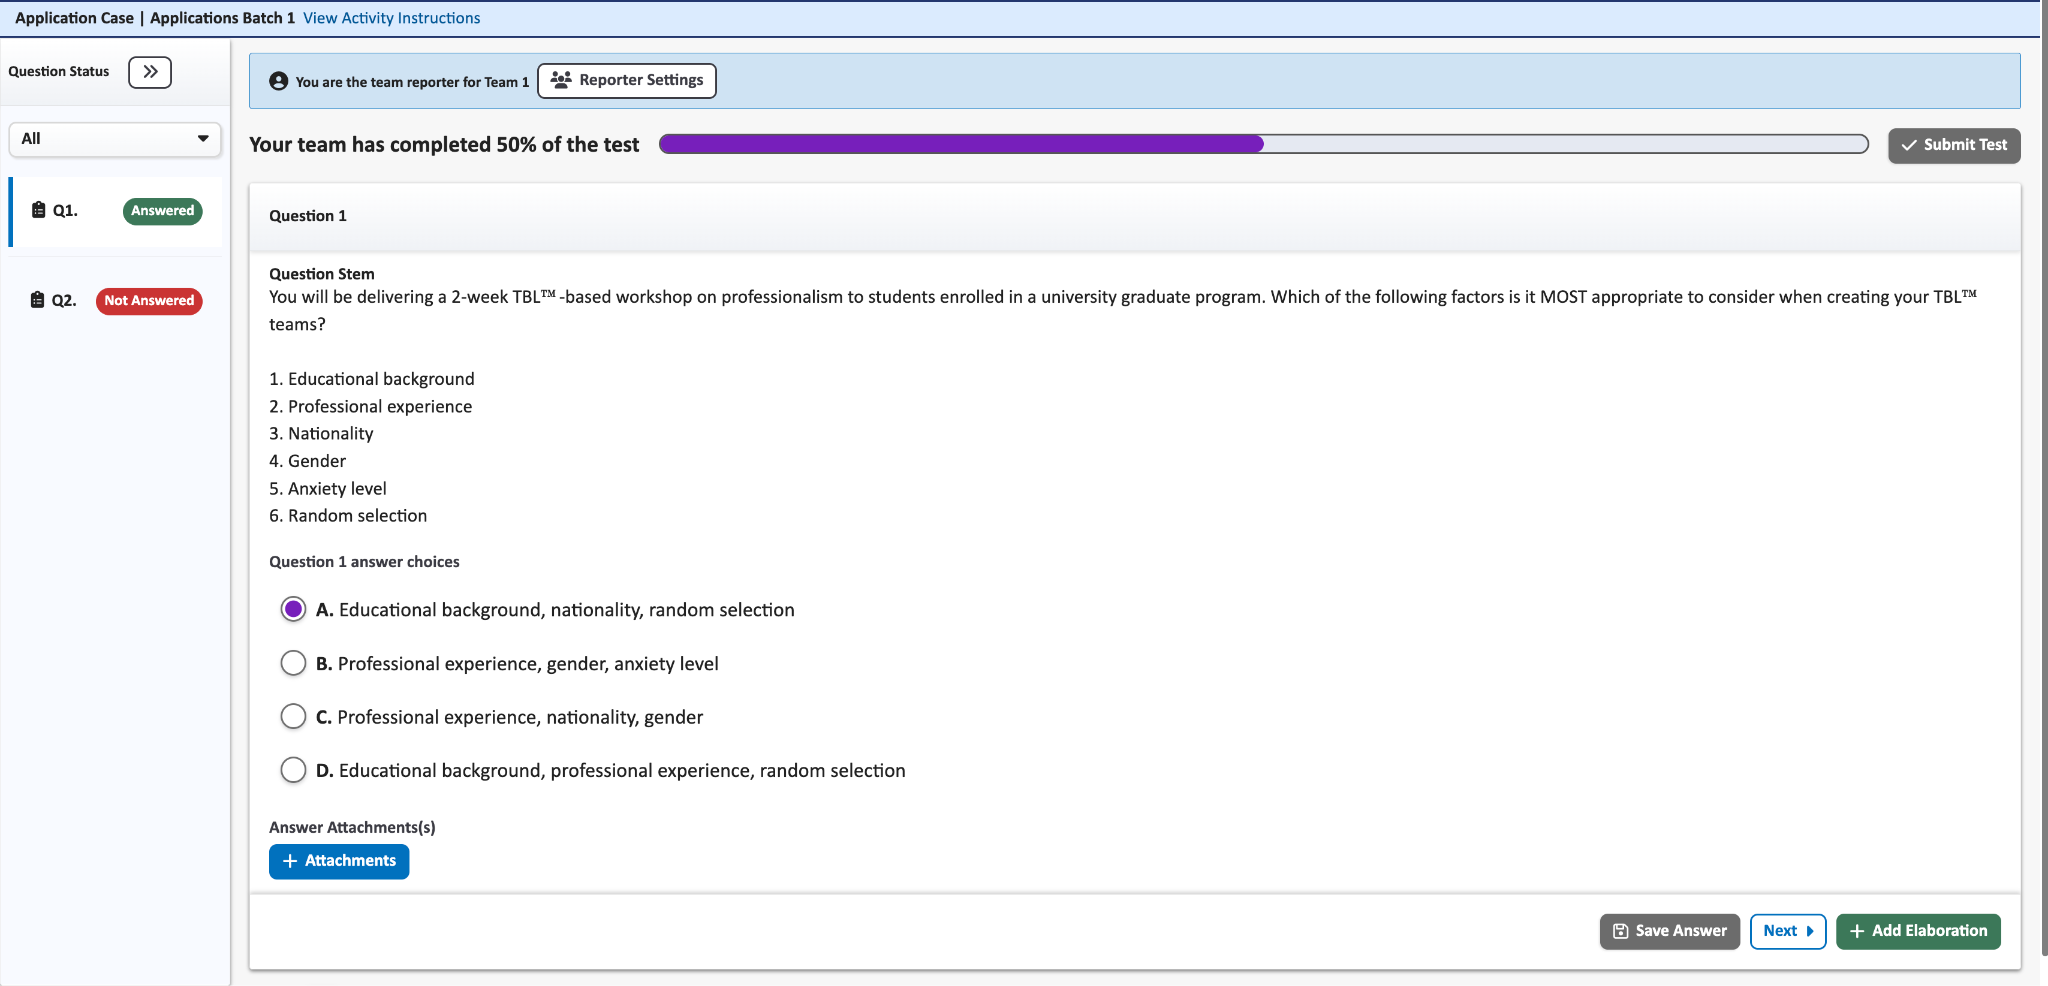Pick answer C: Professional experience, nationality, gender
This screenshot has width=2048, height=986.
[x=293, y=717]
